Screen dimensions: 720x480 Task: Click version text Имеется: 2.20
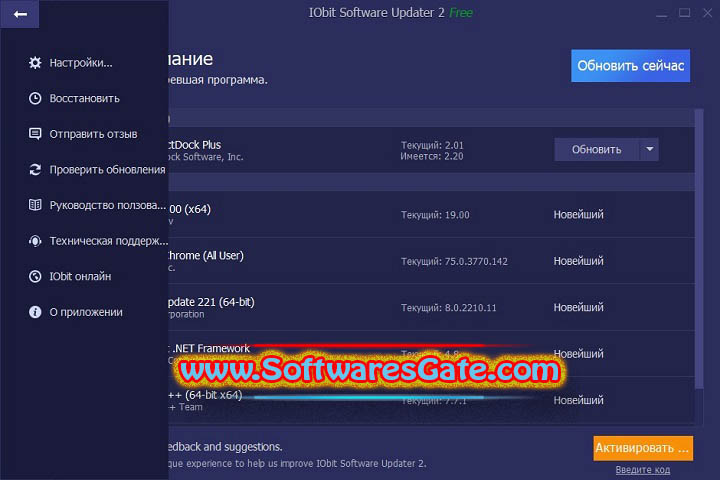coord(432,156)
